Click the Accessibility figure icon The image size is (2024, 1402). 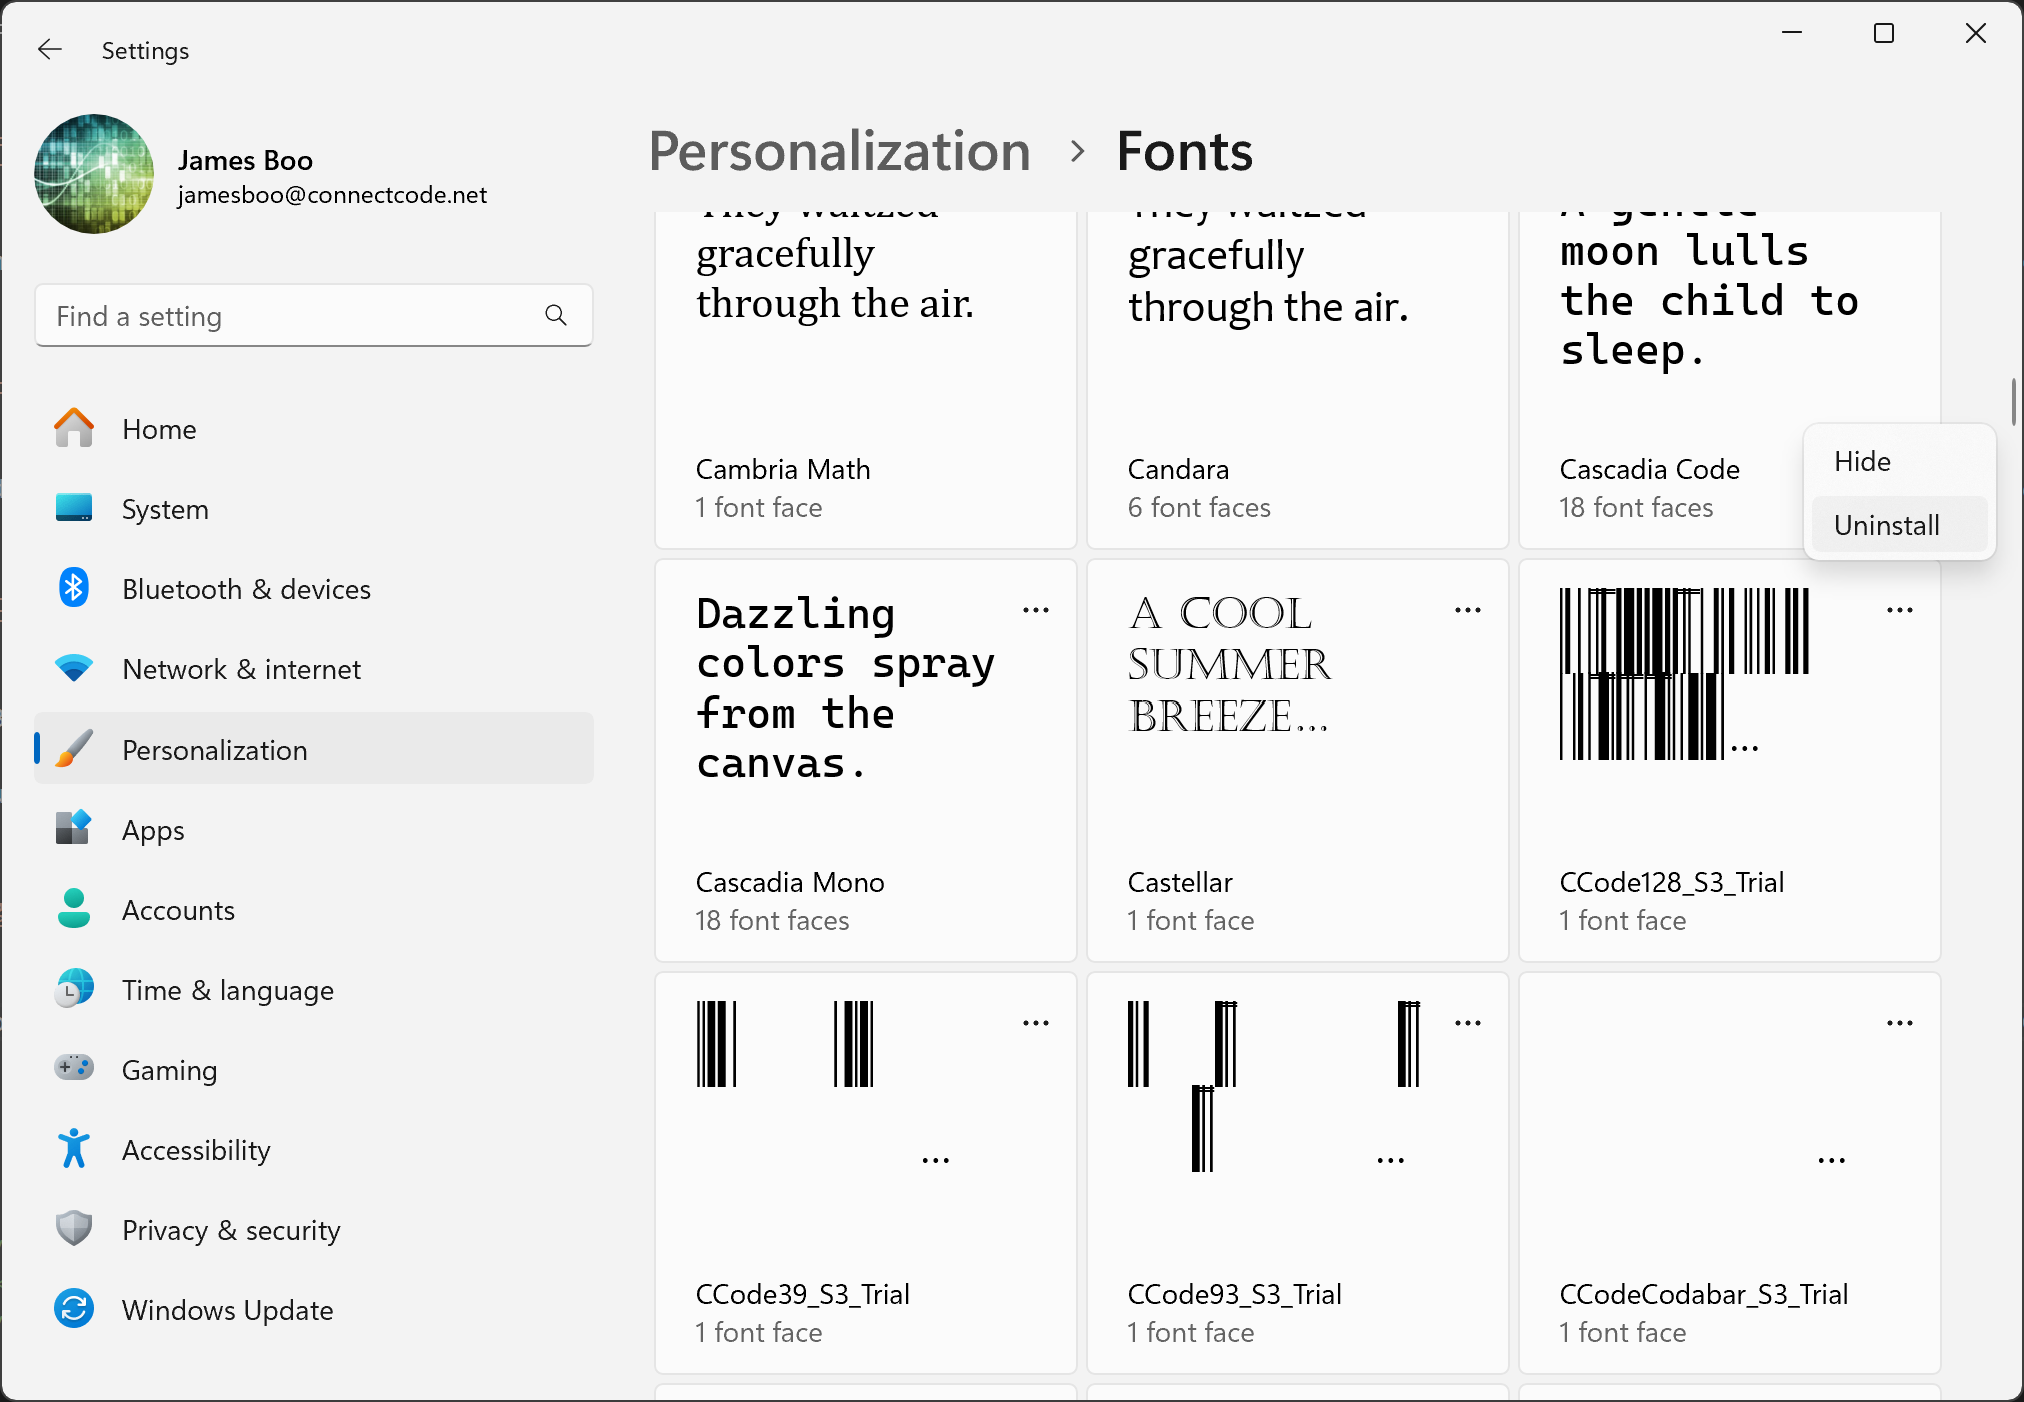[73, 1148]
